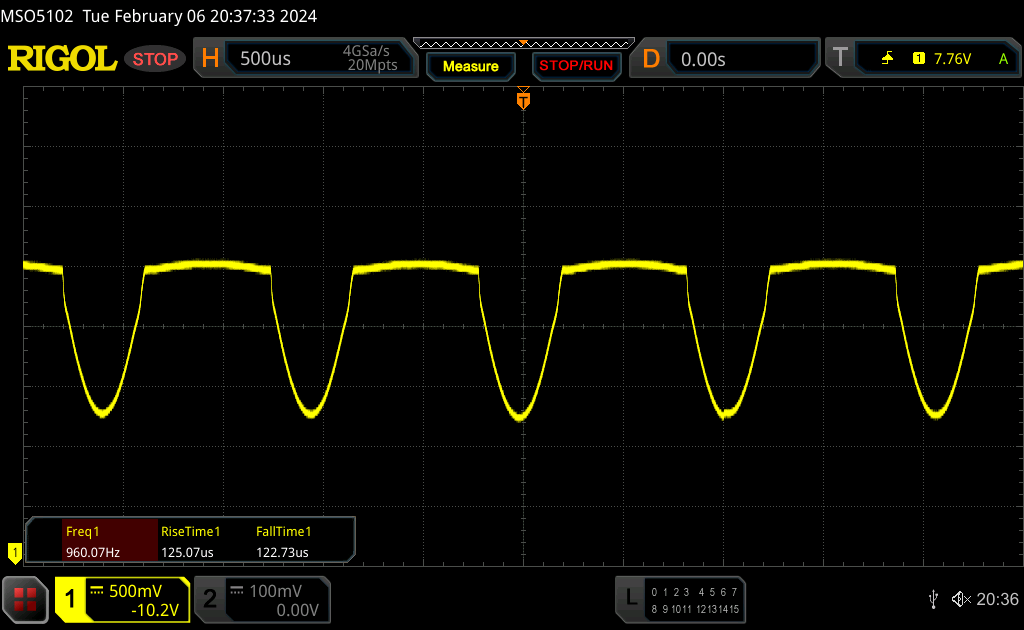
Task: Open the 7.76V trigger level setting
Action: point(952,59)
